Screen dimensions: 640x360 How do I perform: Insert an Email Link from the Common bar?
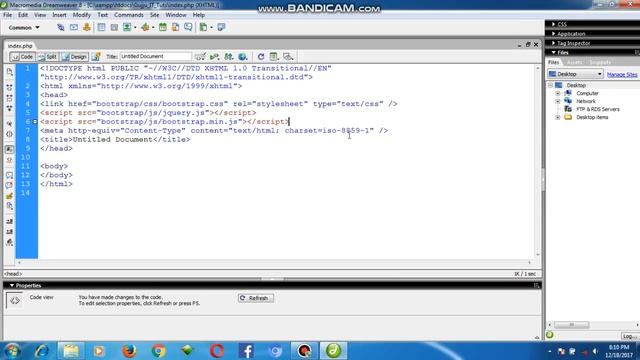coord(73,27)
